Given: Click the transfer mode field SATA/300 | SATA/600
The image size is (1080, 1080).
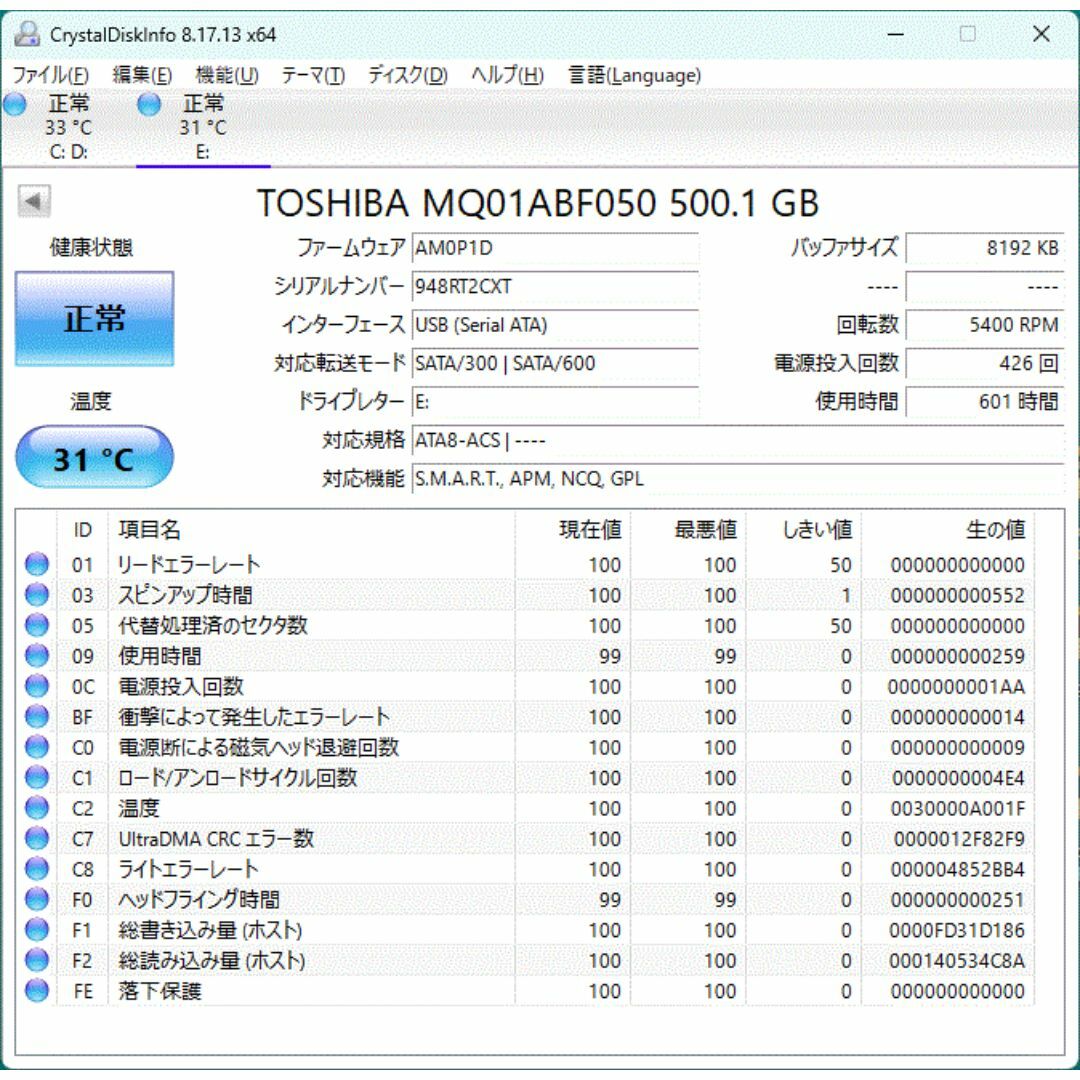Looking at the screenshot, I should pyautogui.click(x=555, y=363).
